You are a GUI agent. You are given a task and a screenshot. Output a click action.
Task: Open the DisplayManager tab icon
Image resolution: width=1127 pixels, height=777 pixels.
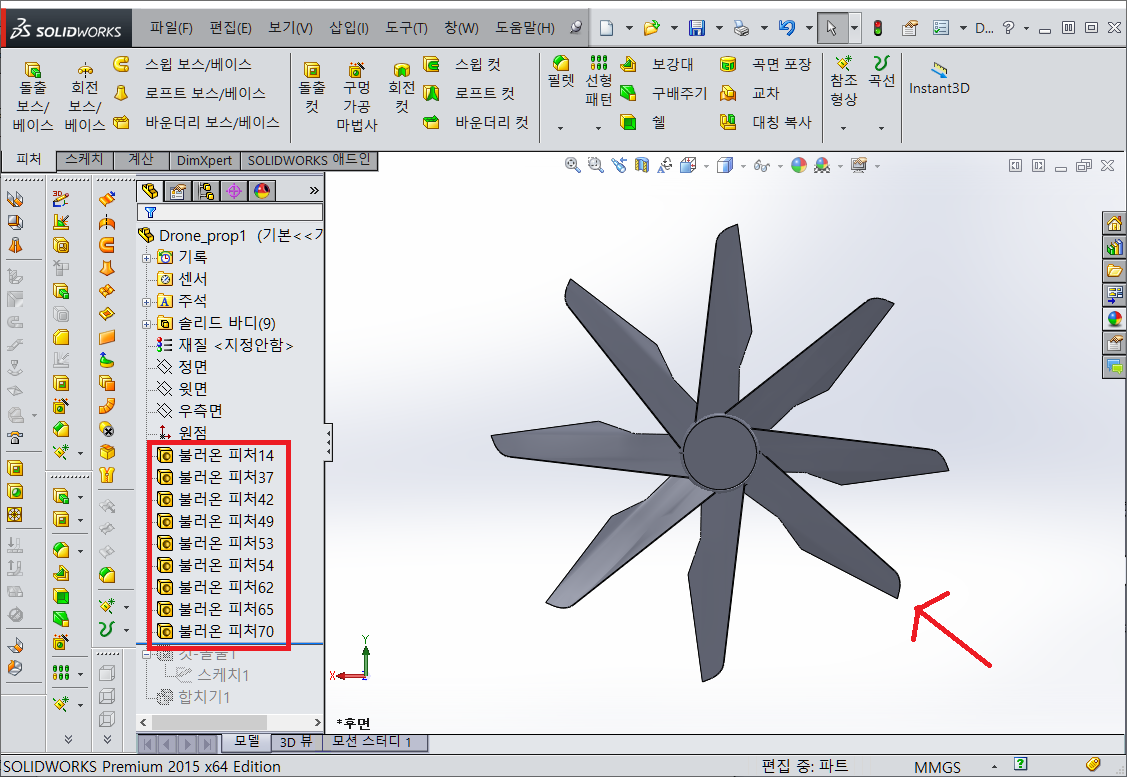click(262, 190)
